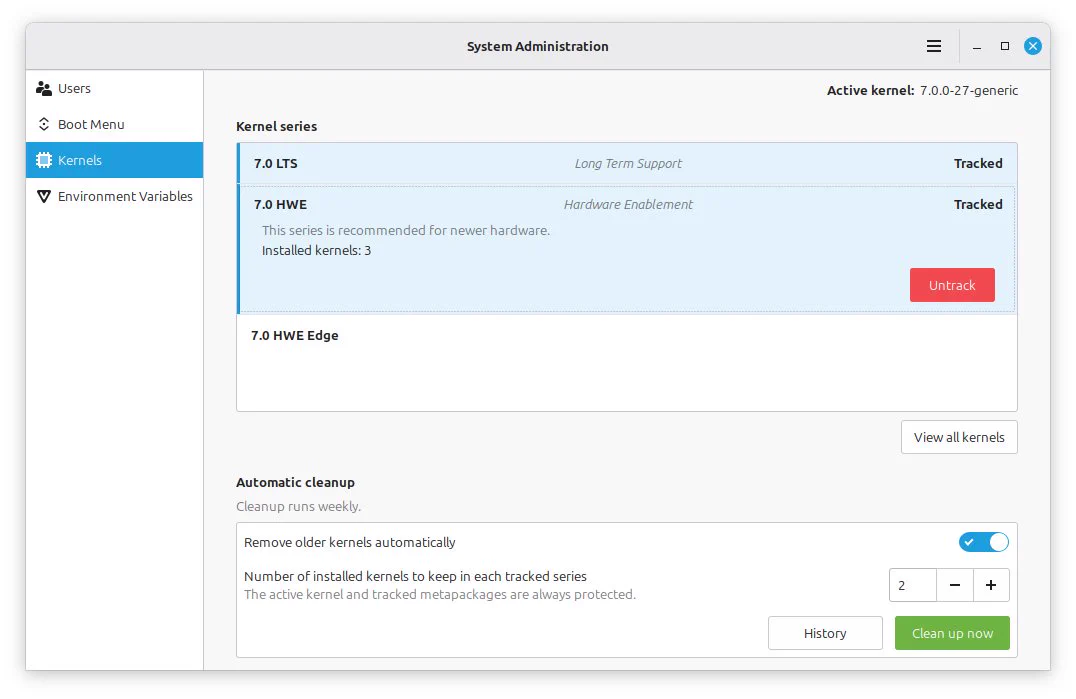The width and height of the screenshot is (1076, 699).
Task: Click the Hardware Enablement description
Action: point(628,204)
